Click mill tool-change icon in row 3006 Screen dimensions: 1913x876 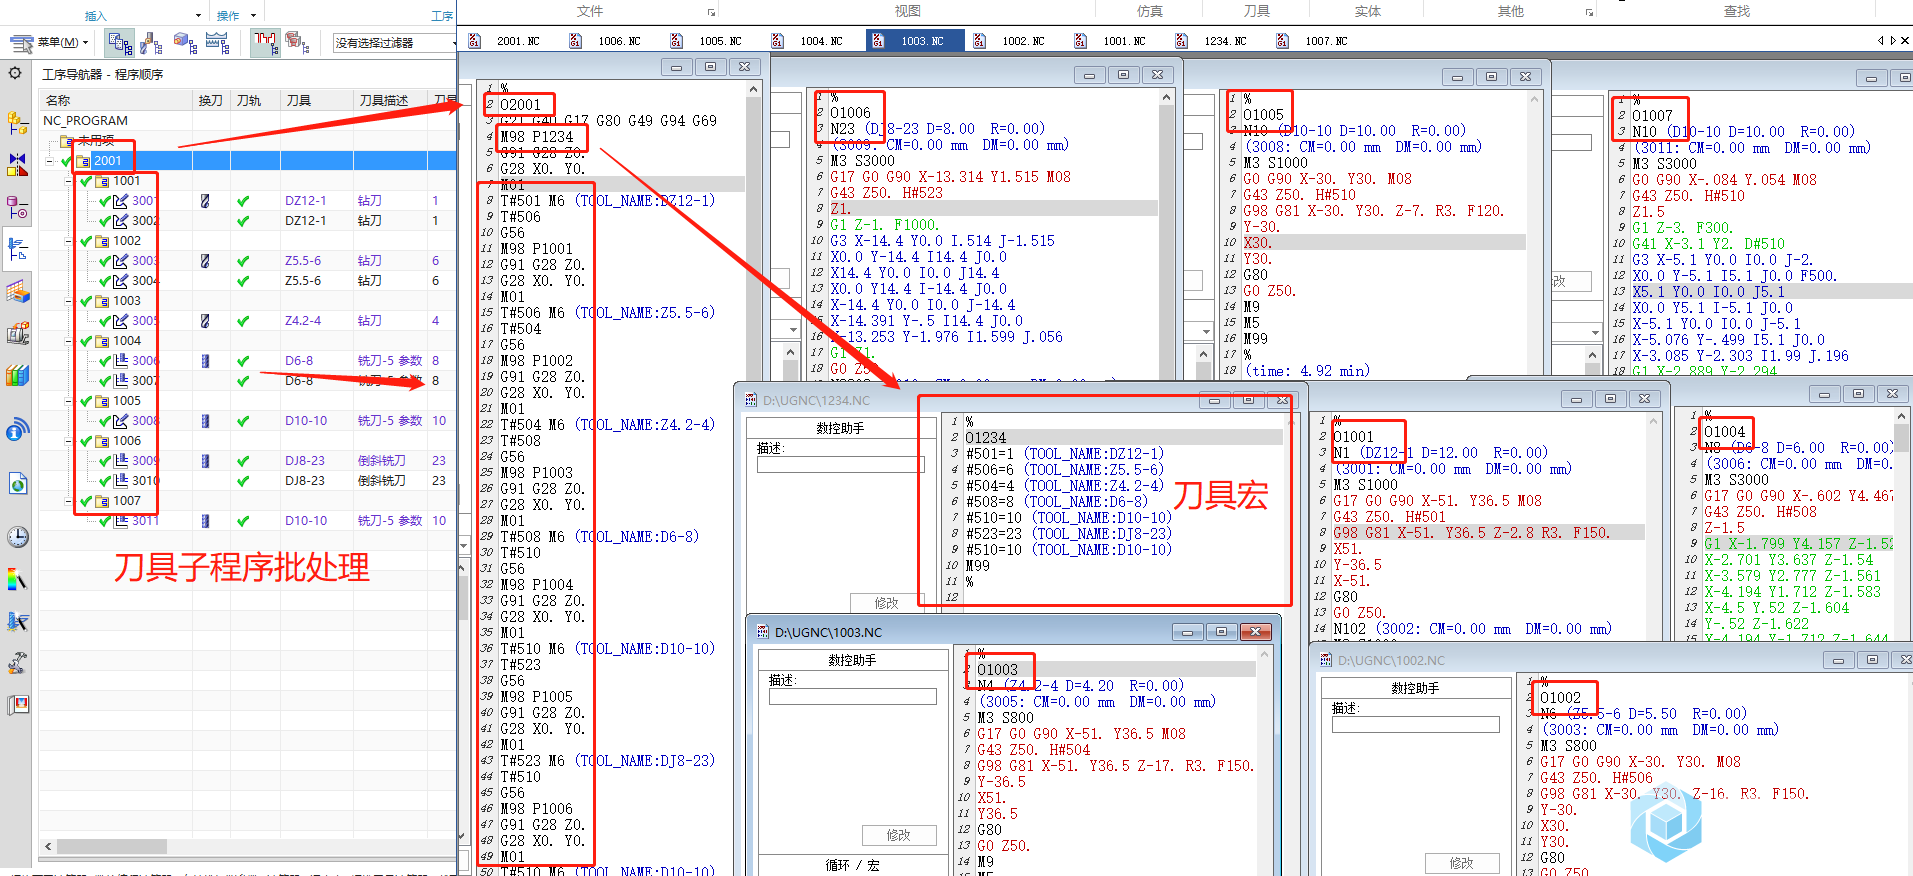(x=205, y=361)
